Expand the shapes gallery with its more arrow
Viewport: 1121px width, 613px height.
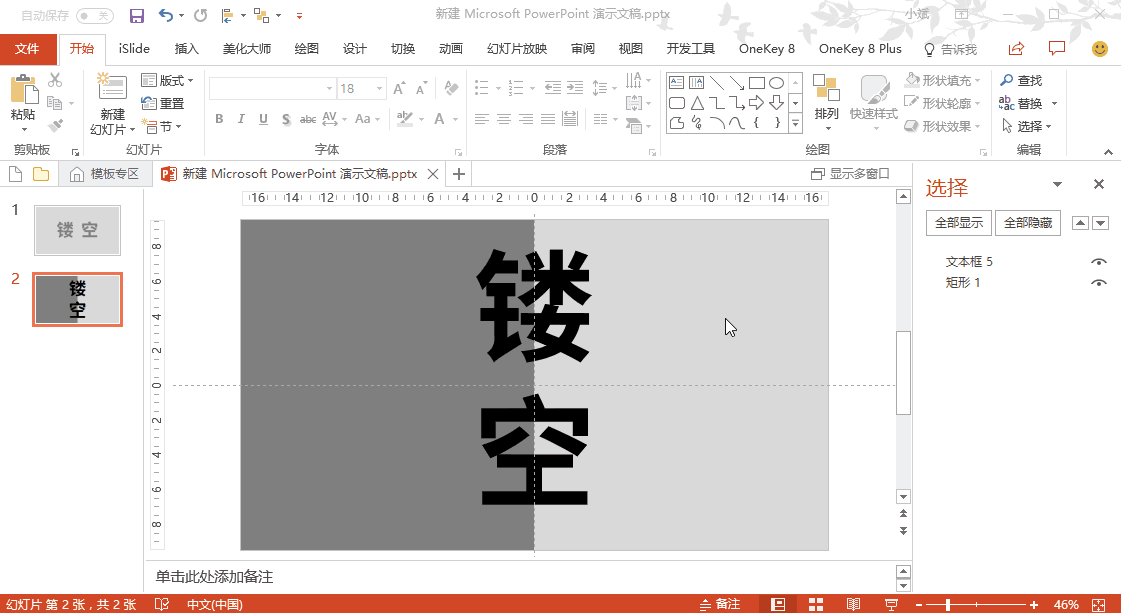[795, 124]
